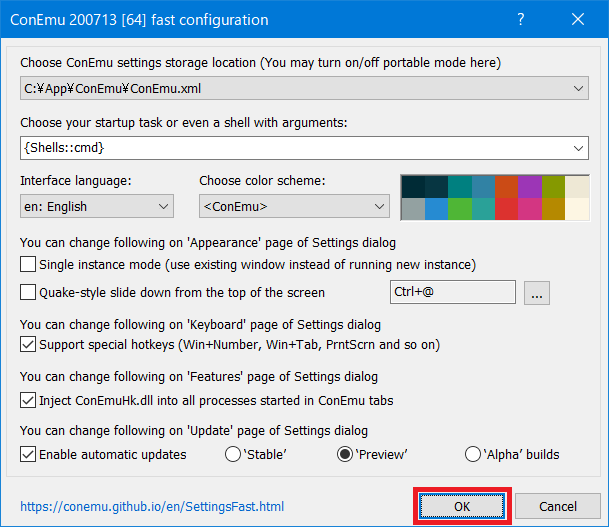Open the SettingsFast.html help link
Viewport: 609px width, 527px height.
[x=152, y=506]
